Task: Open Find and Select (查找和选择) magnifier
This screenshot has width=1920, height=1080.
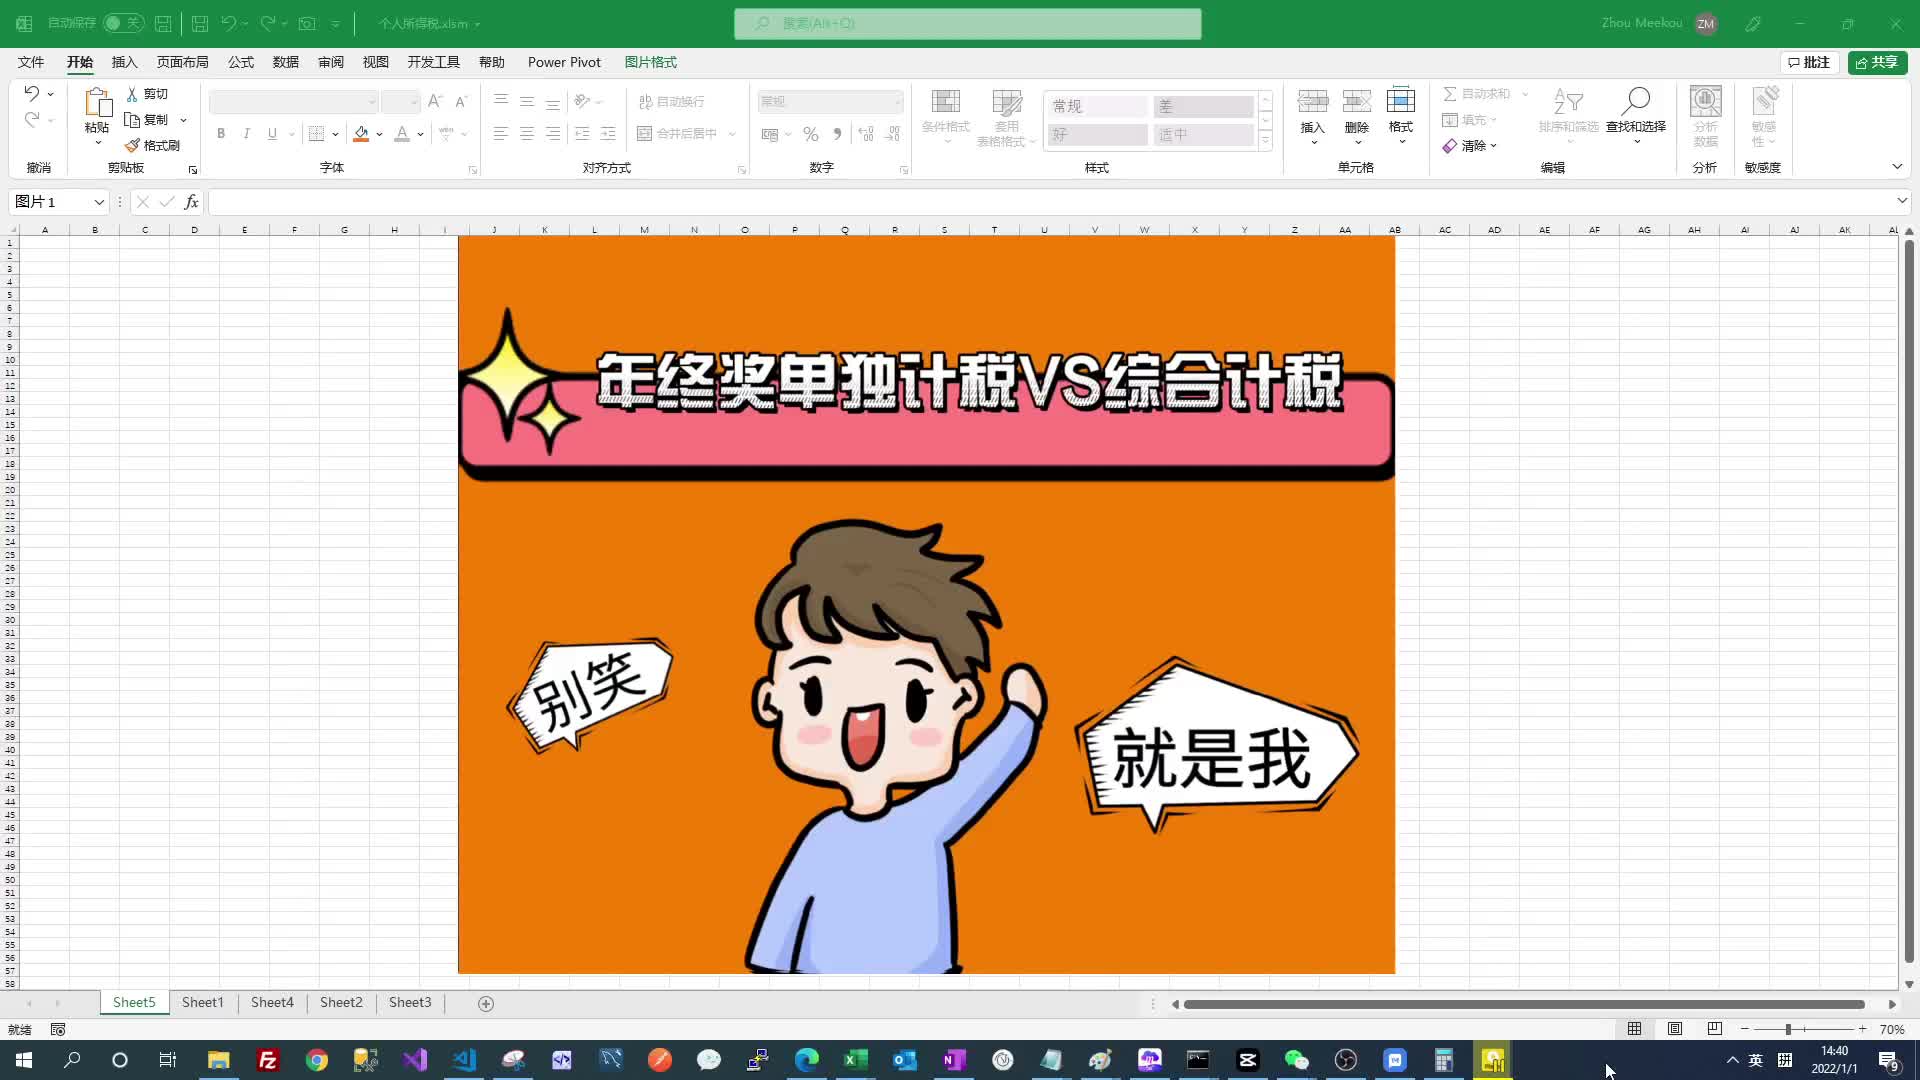Action: [x=1635, y=102]
